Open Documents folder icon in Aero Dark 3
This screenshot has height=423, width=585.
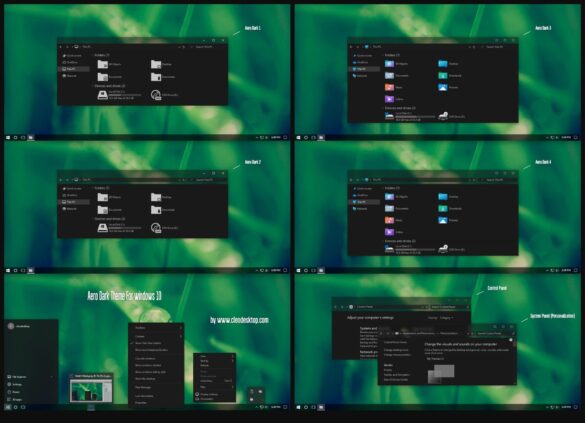tap(389, 75)
